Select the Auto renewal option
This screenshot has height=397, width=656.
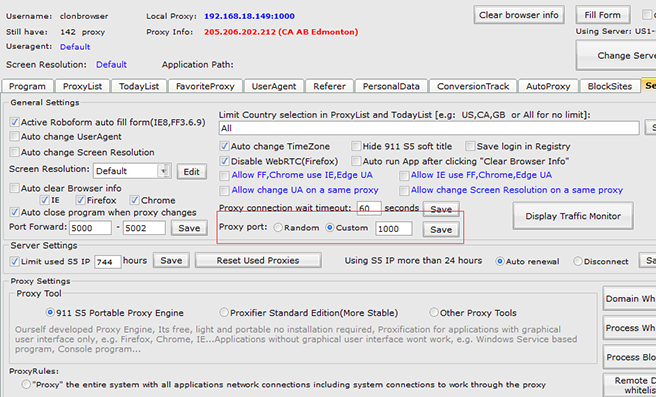[x=500, y=261]
